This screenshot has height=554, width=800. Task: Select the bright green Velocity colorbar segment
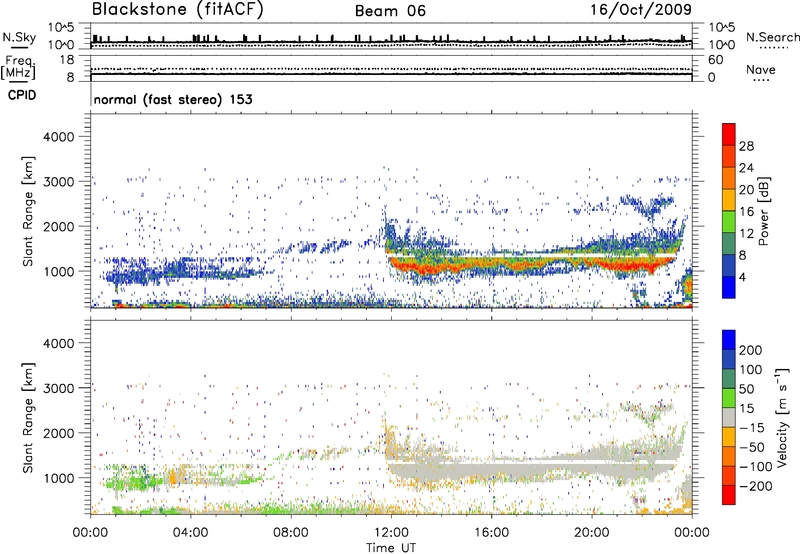[729, 398]
